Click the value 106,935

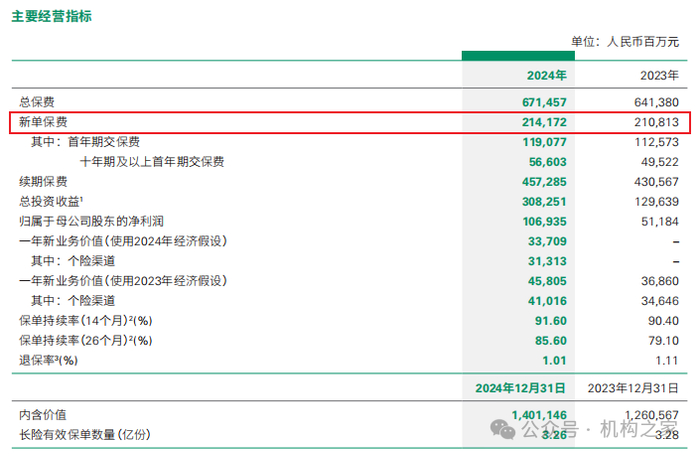pos(544,222)
